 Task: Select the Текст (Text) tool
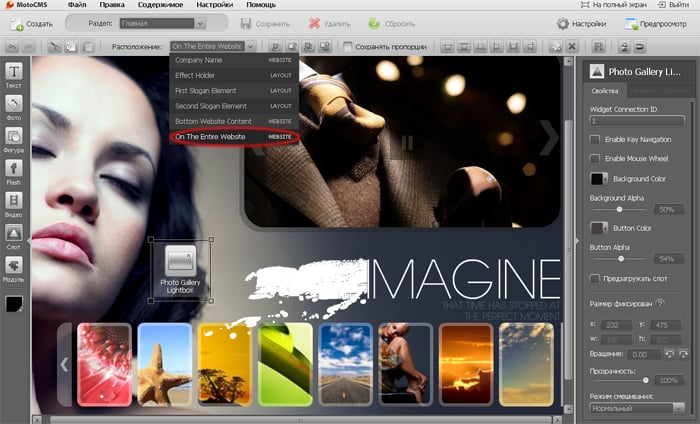tap(15, 76)
